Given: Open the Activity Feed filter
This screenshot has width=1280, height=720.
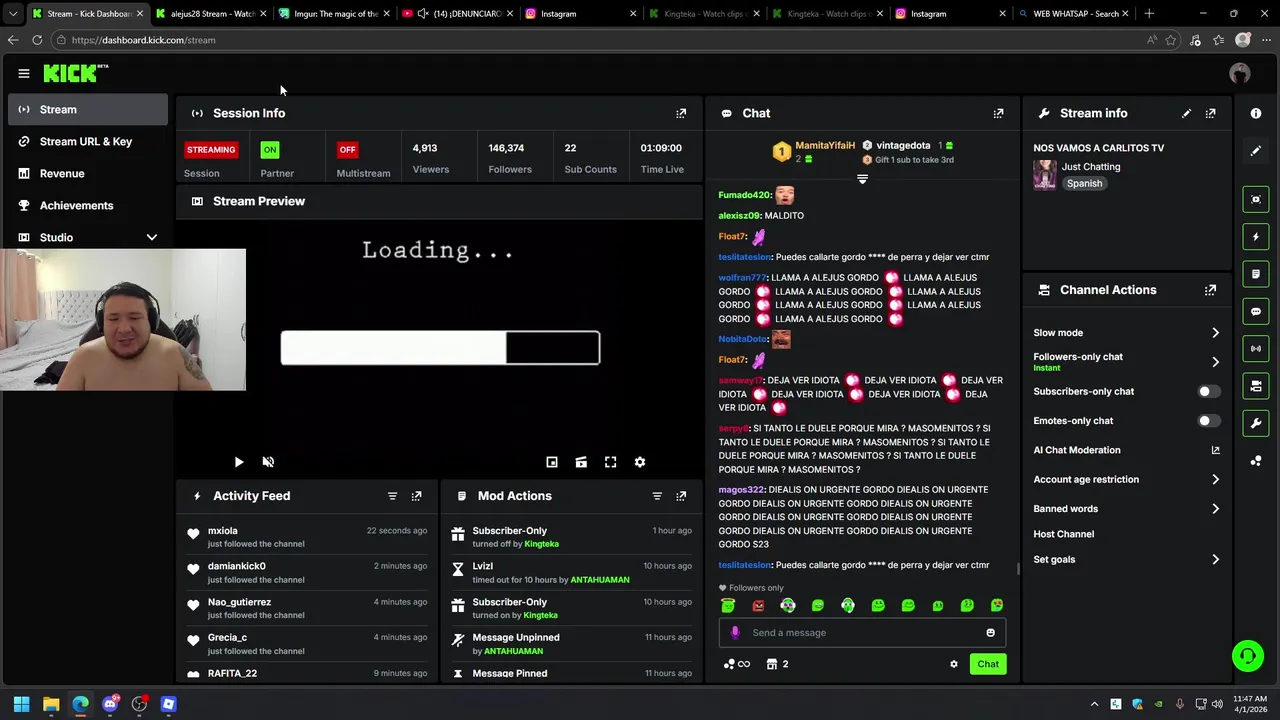Looking at the screenshot, I should [392, 496].
